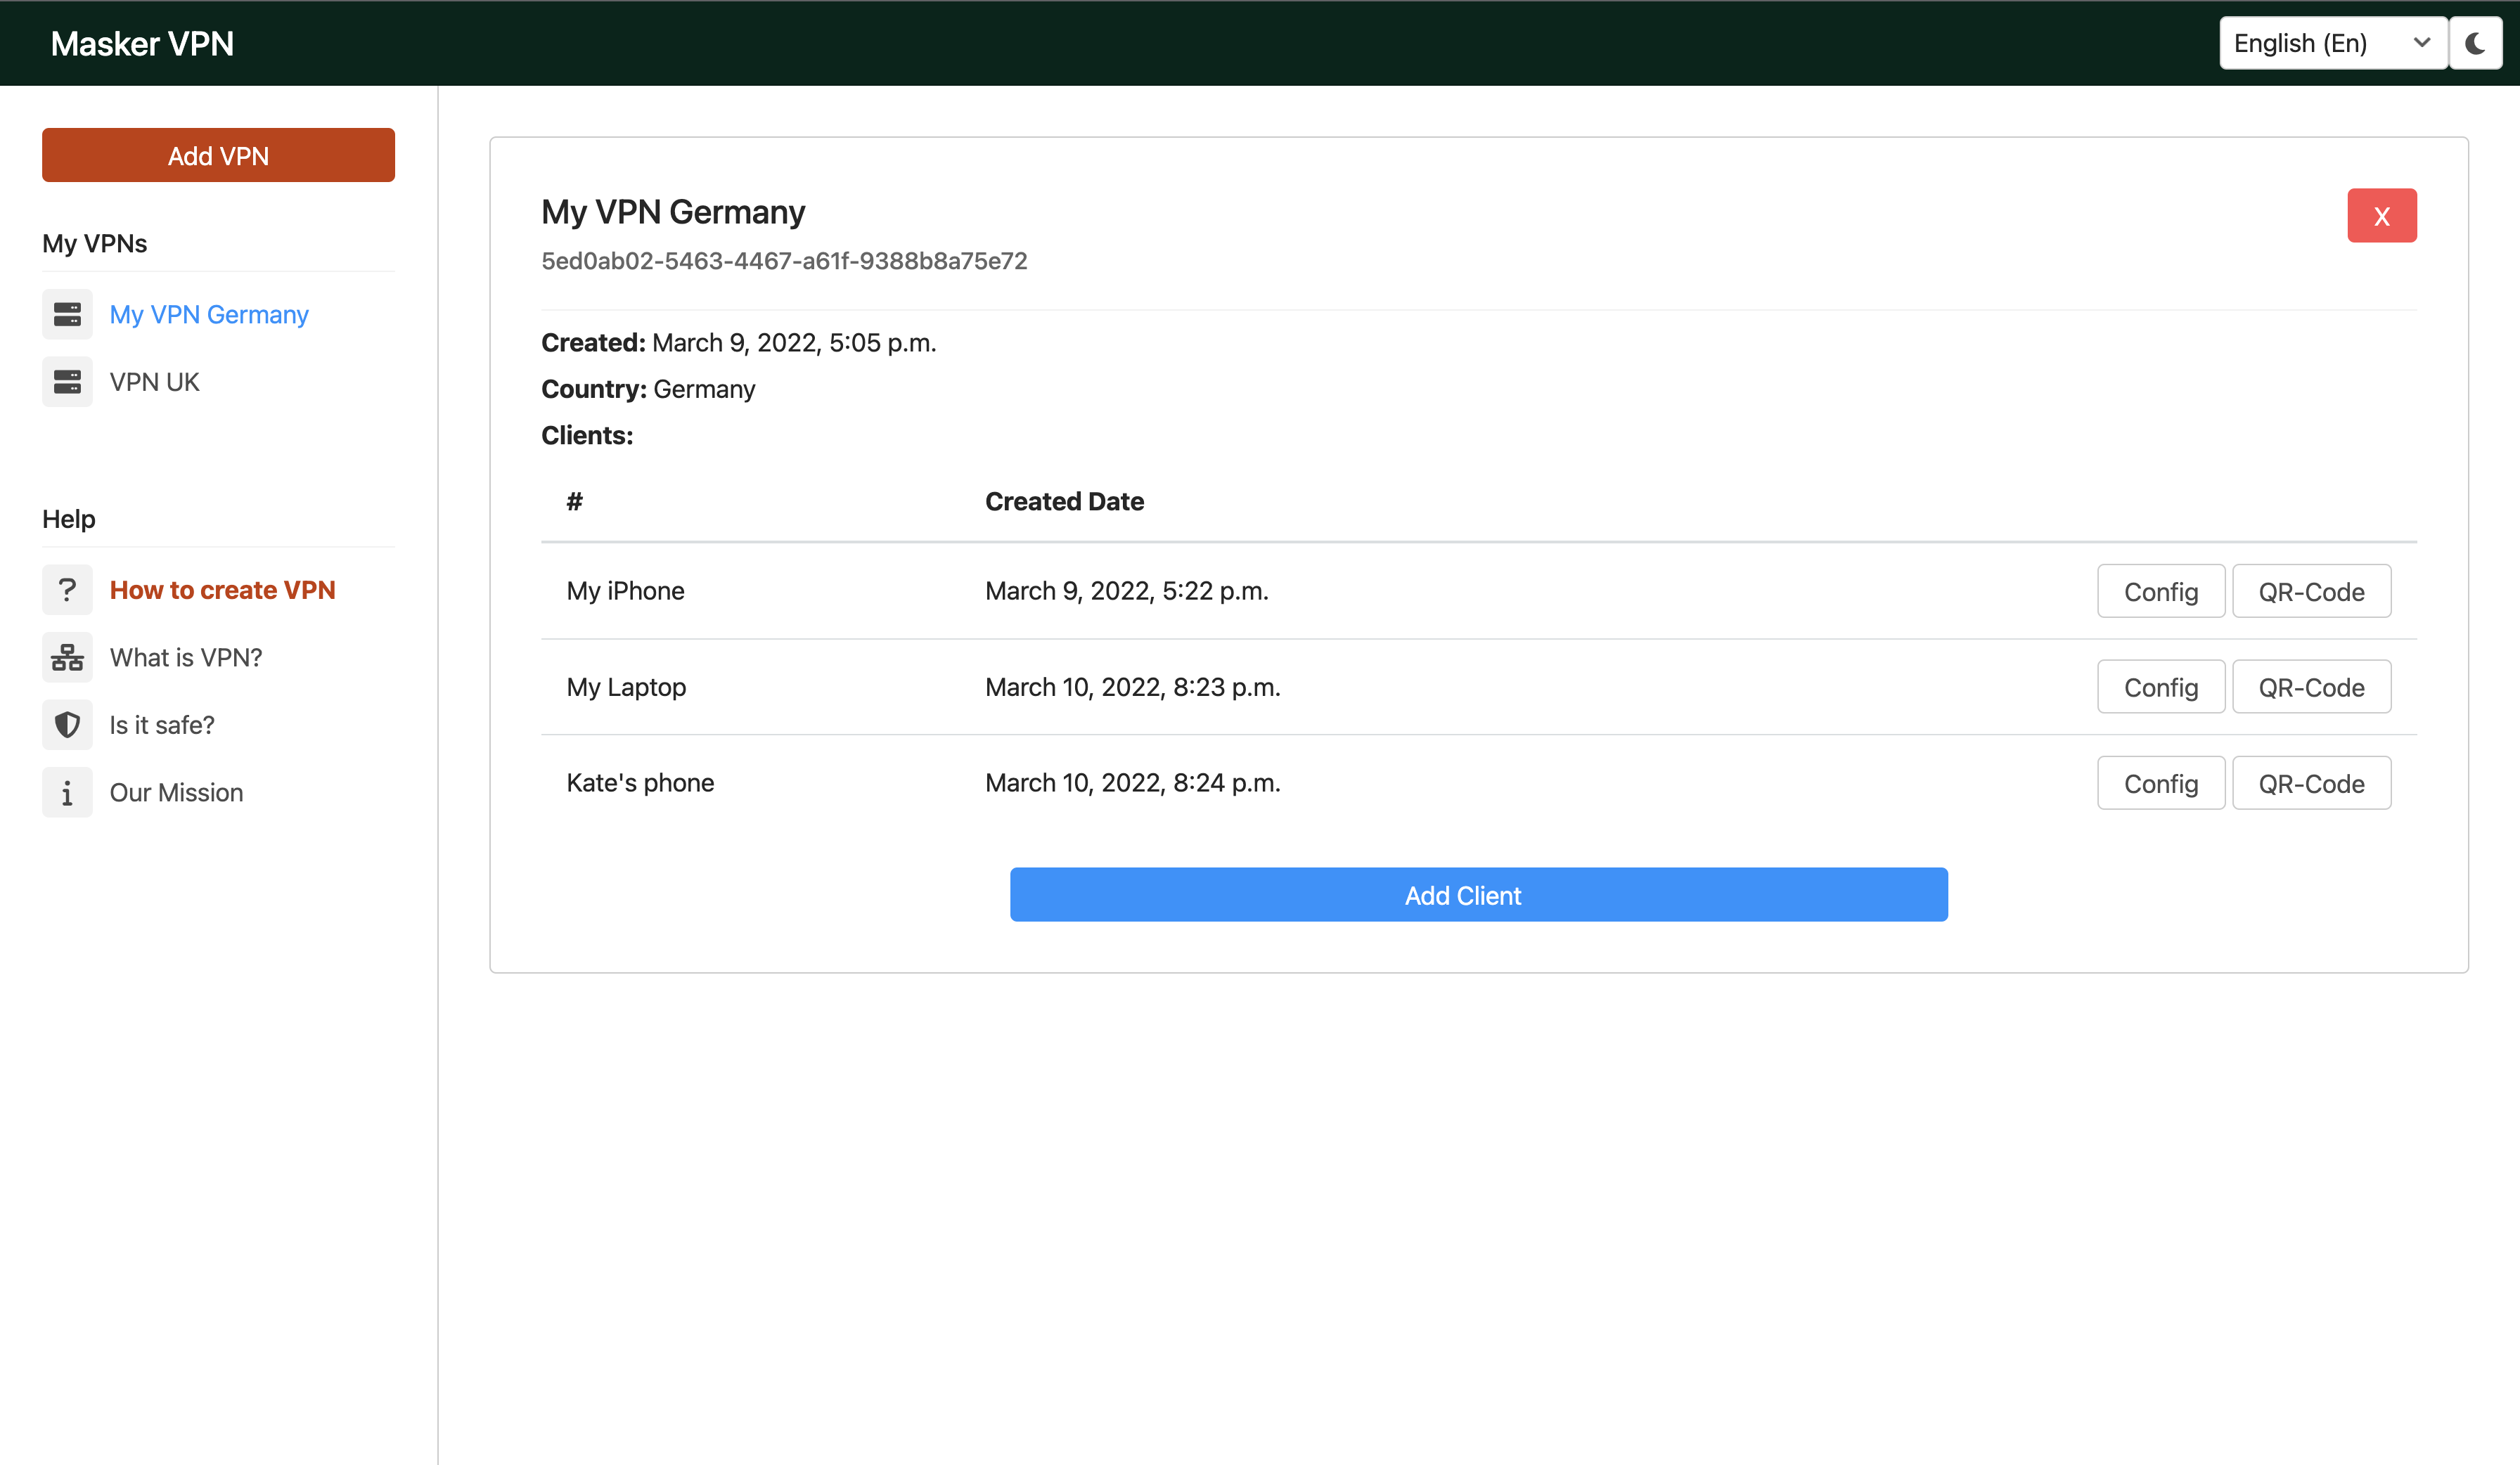Show QR-Code for Kate's phone
Viewport: 2520px width, 1465px height.
tap(2311, 783)
